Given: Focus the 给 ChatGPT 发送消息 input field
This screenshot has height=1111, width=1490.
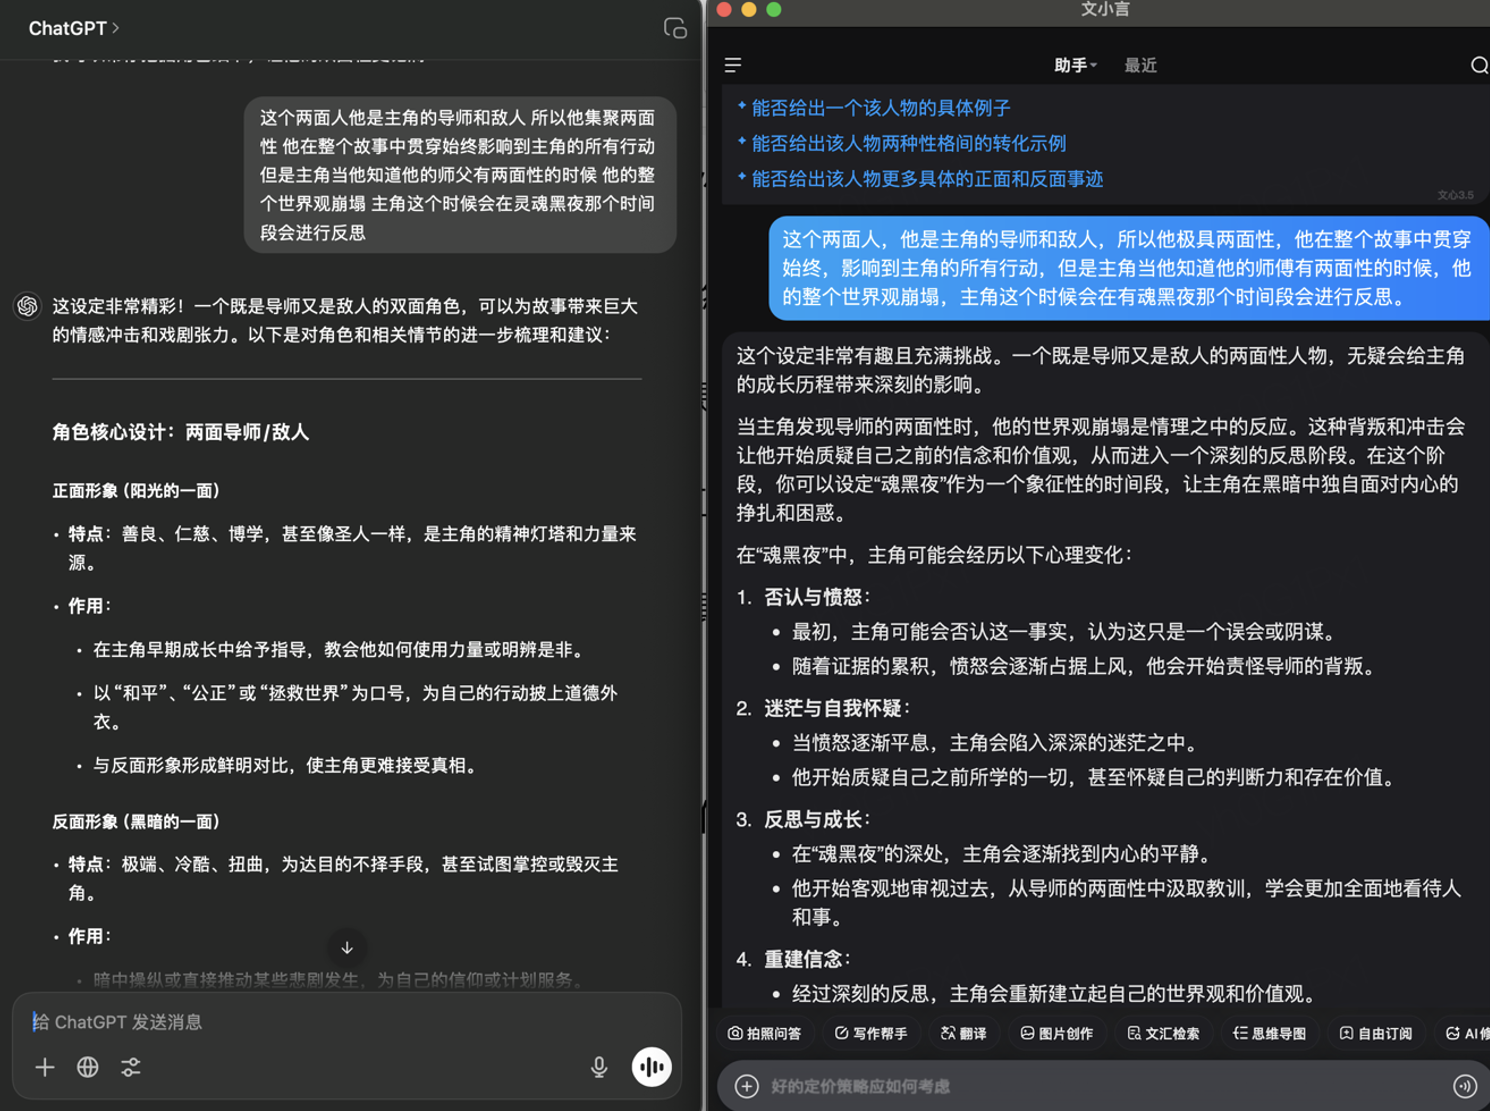Looking at the screenshot, I should click(300, 1022).
